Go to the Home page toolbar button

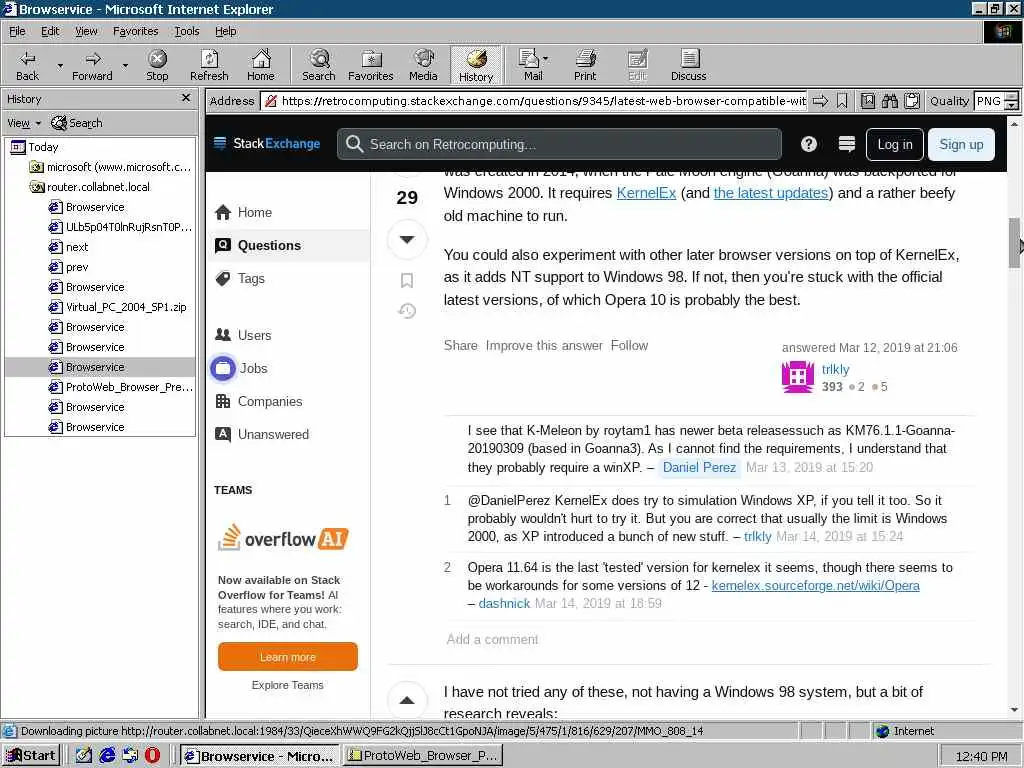pyautogui.click(x=261, y=65)
